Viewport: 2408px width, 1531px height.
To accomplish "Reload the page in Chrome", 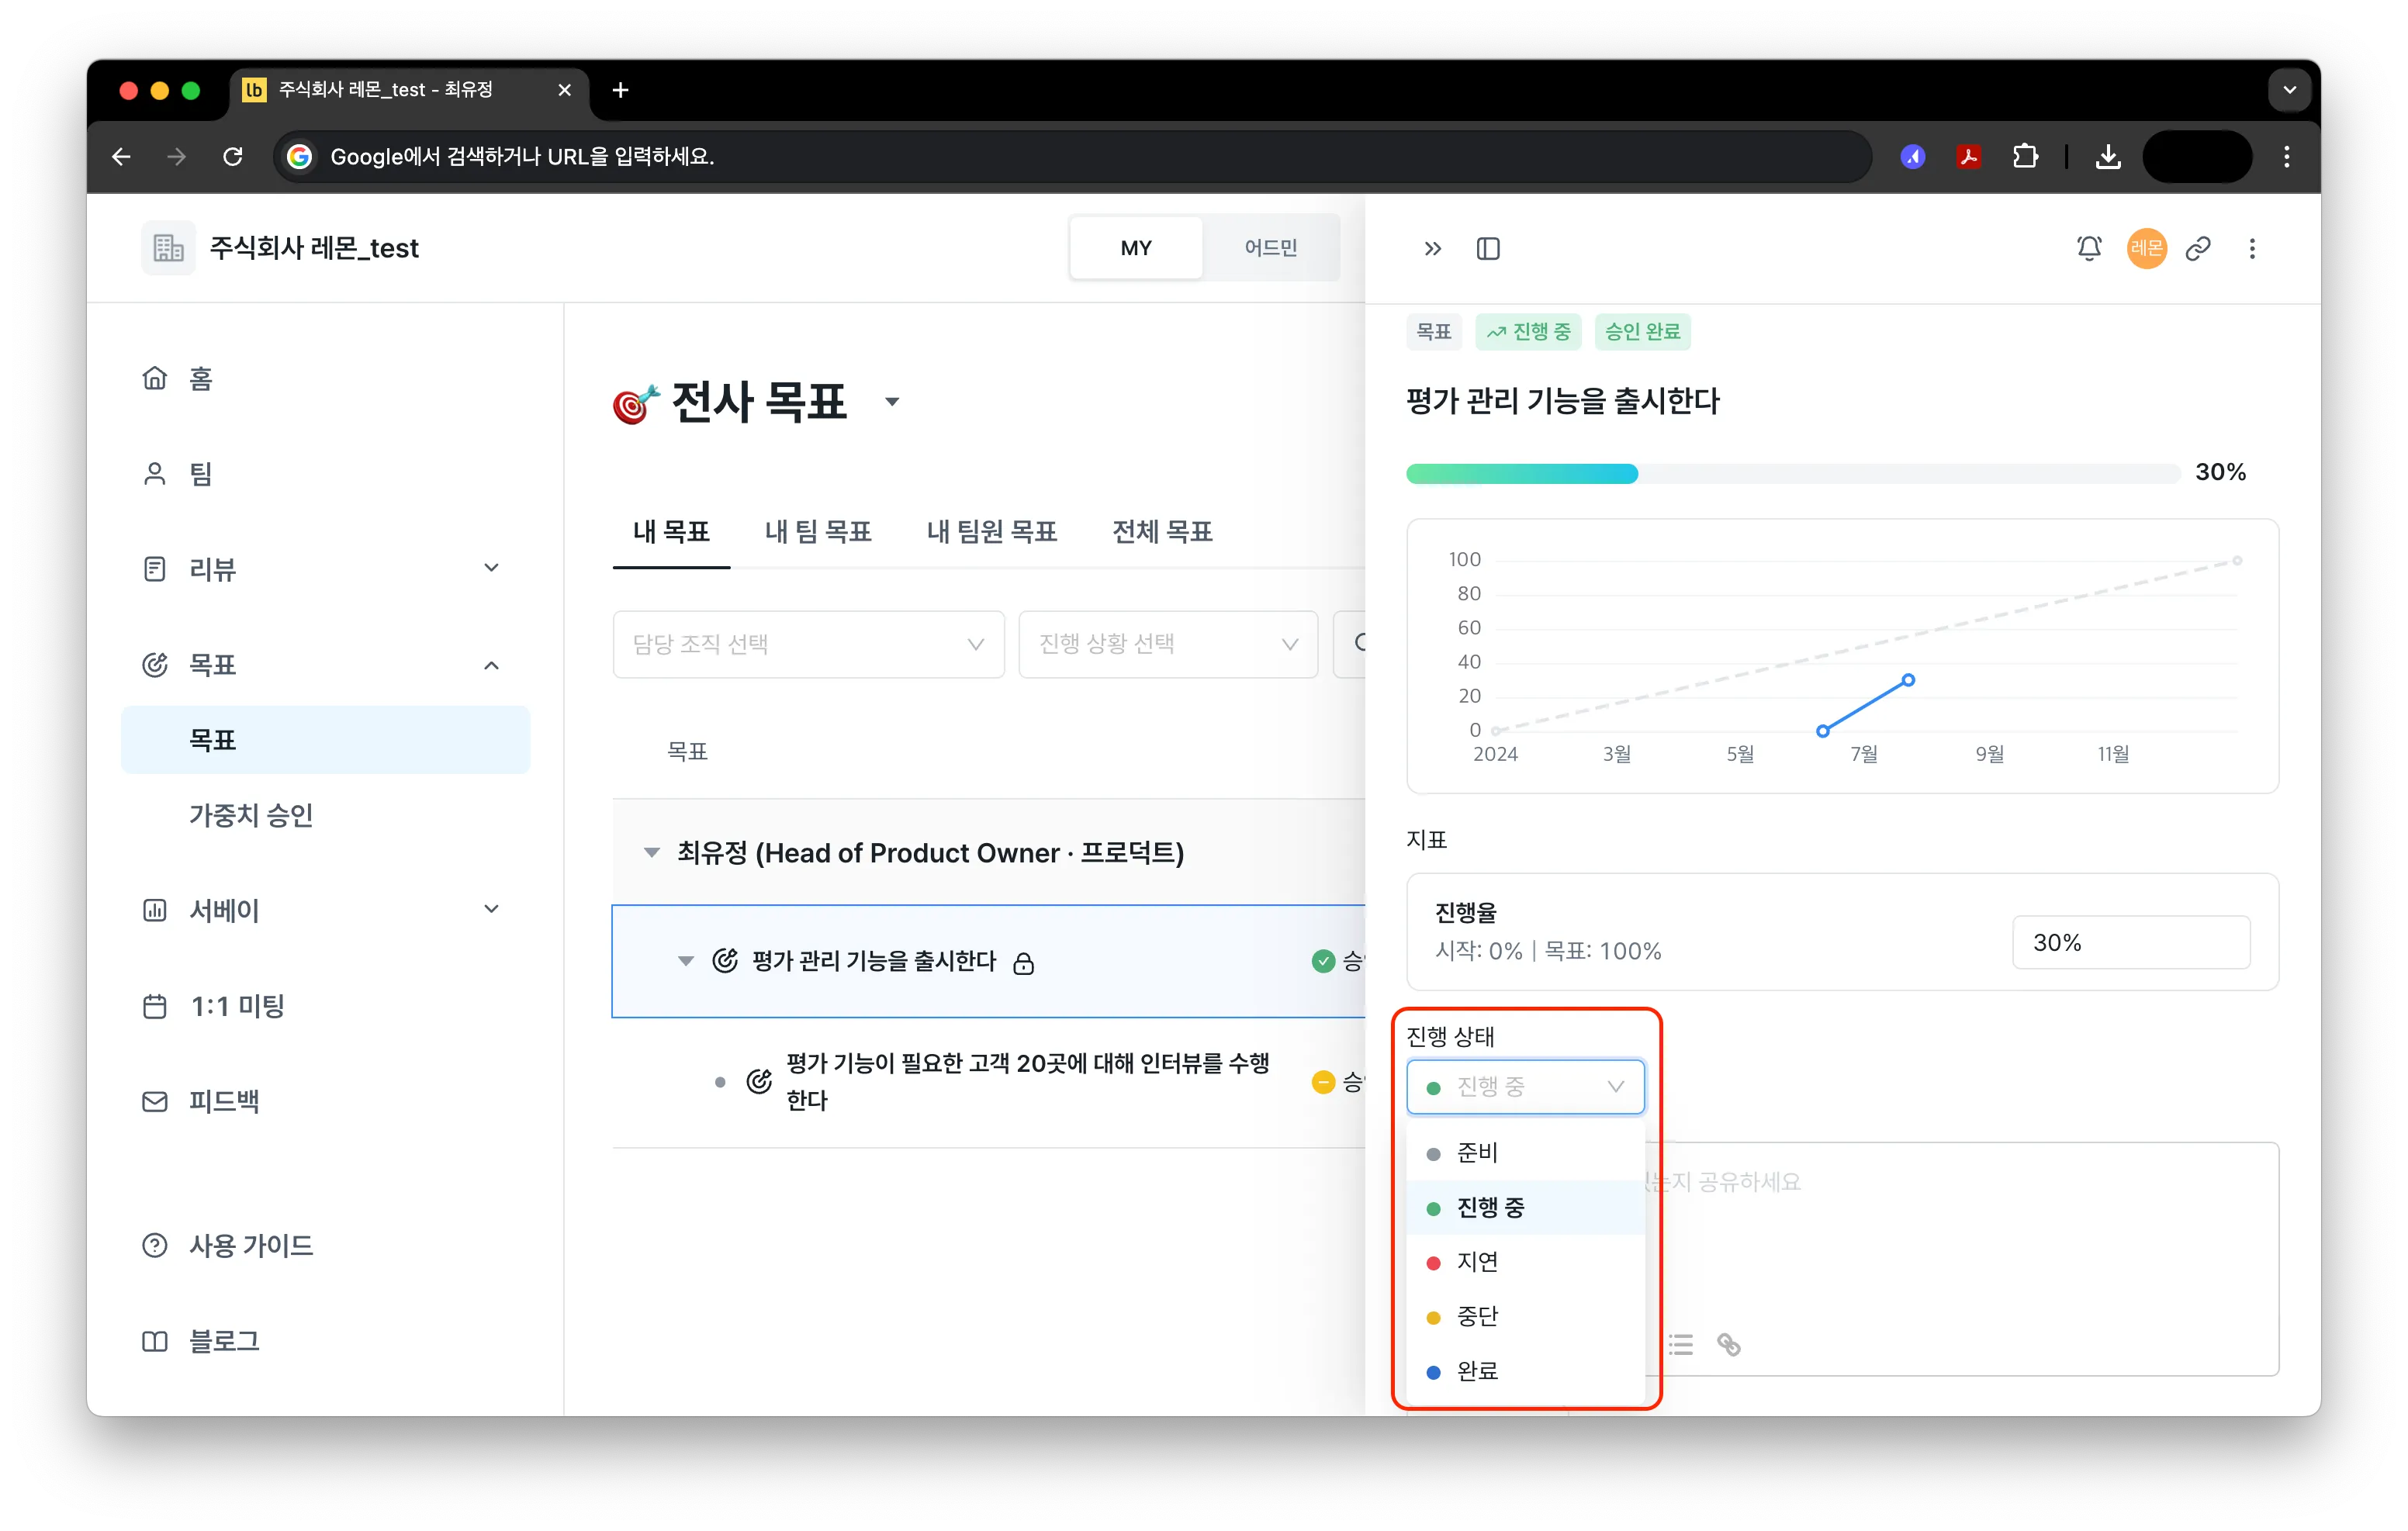I will pos(233,156).
